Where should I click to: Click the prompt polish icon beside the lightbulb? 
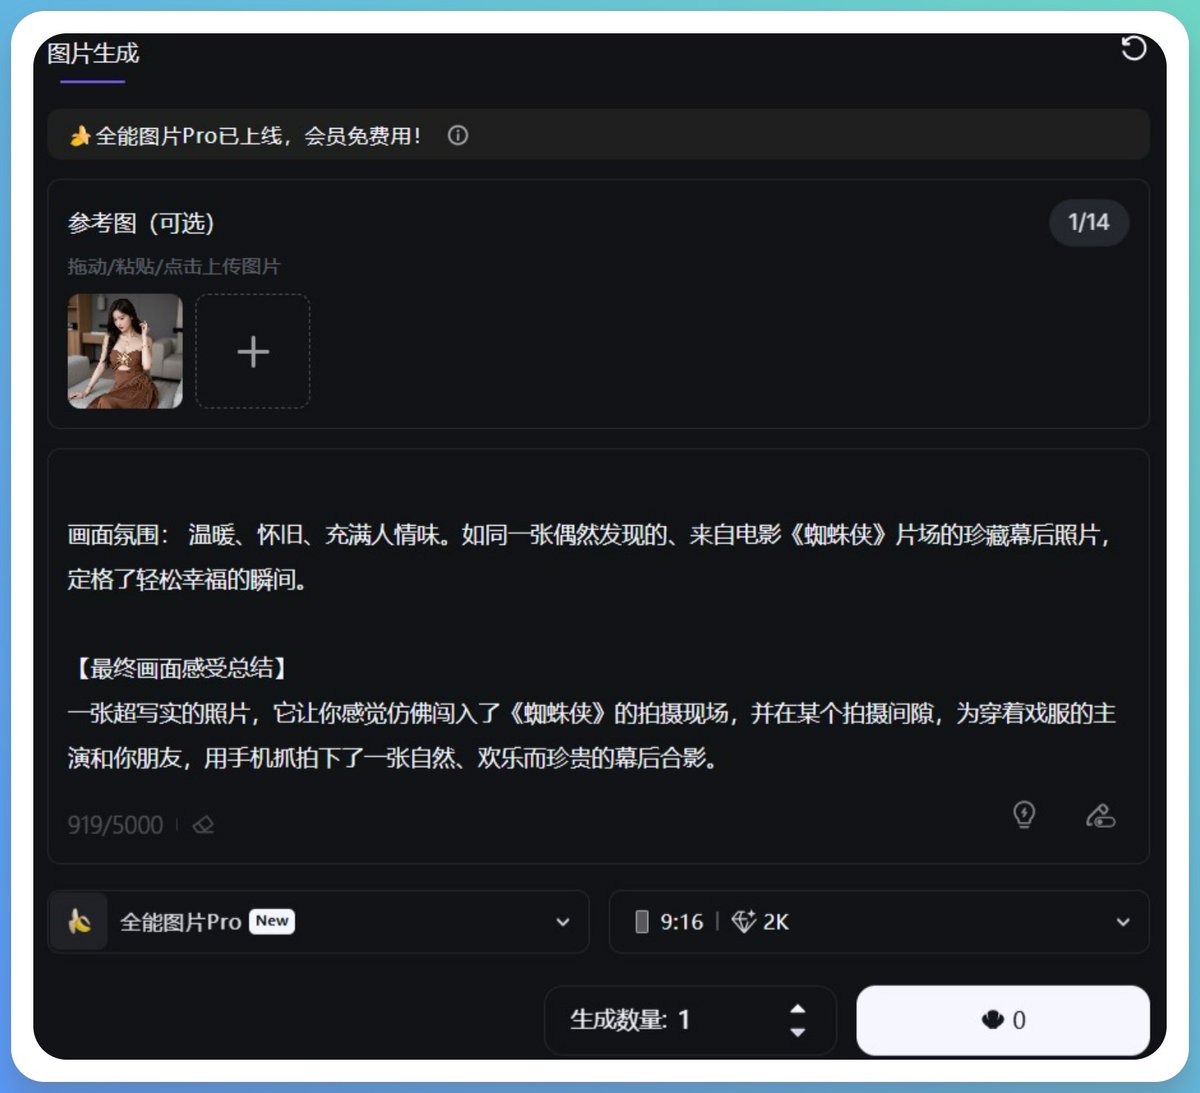(1100, 815)
